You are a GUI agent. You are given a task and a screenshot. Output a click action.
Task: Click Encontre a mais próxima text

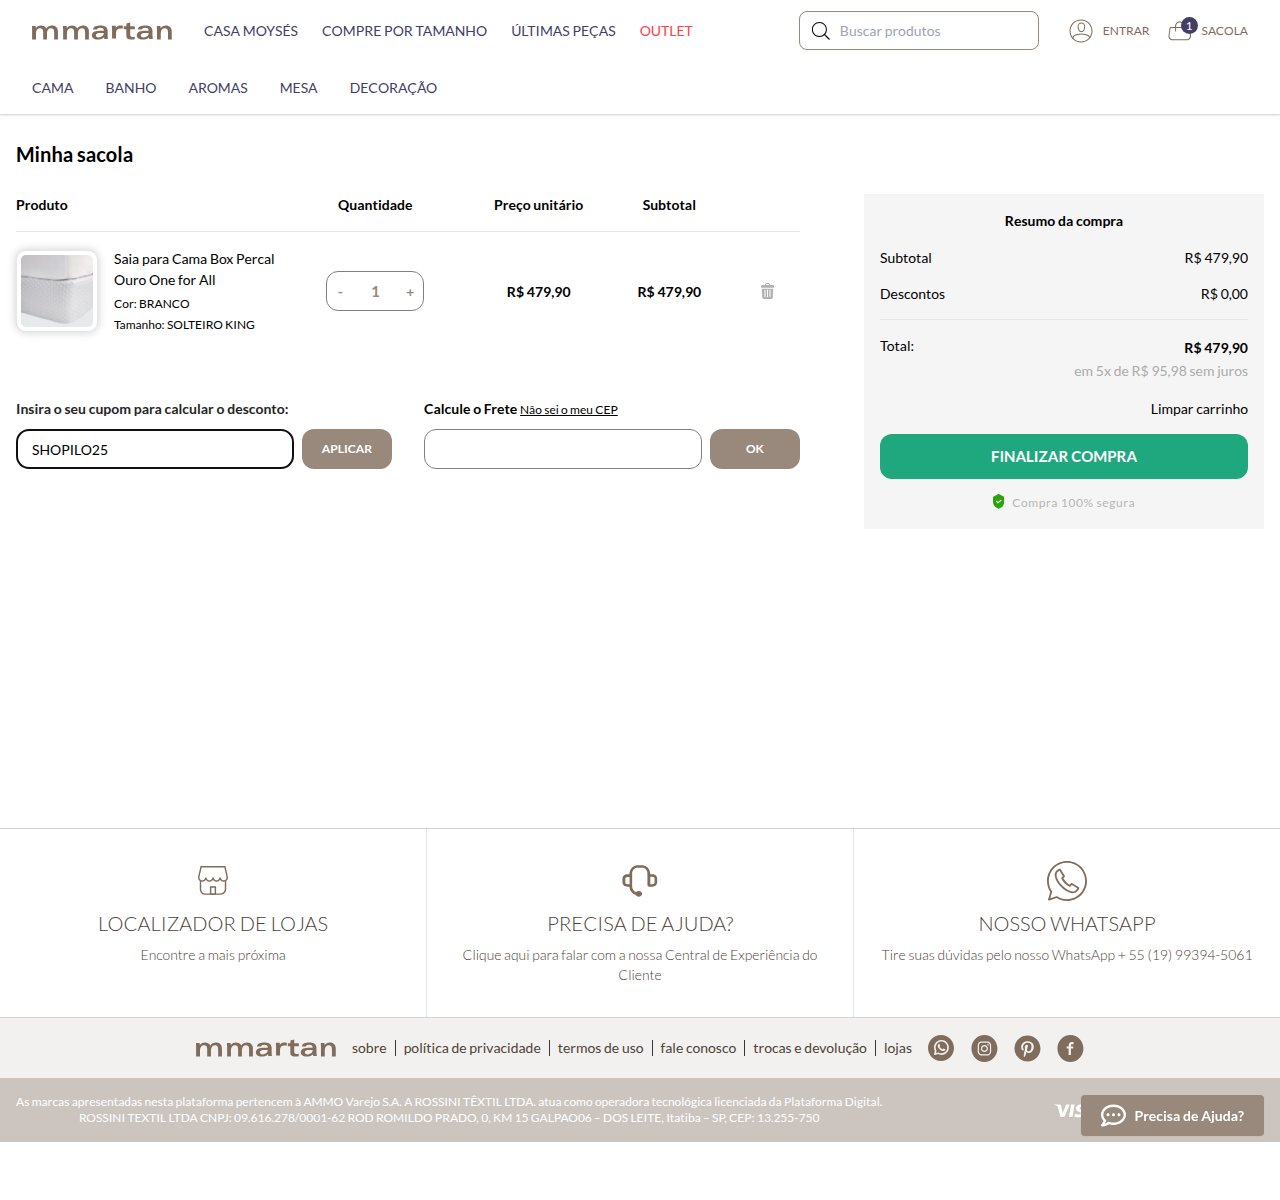213,955
